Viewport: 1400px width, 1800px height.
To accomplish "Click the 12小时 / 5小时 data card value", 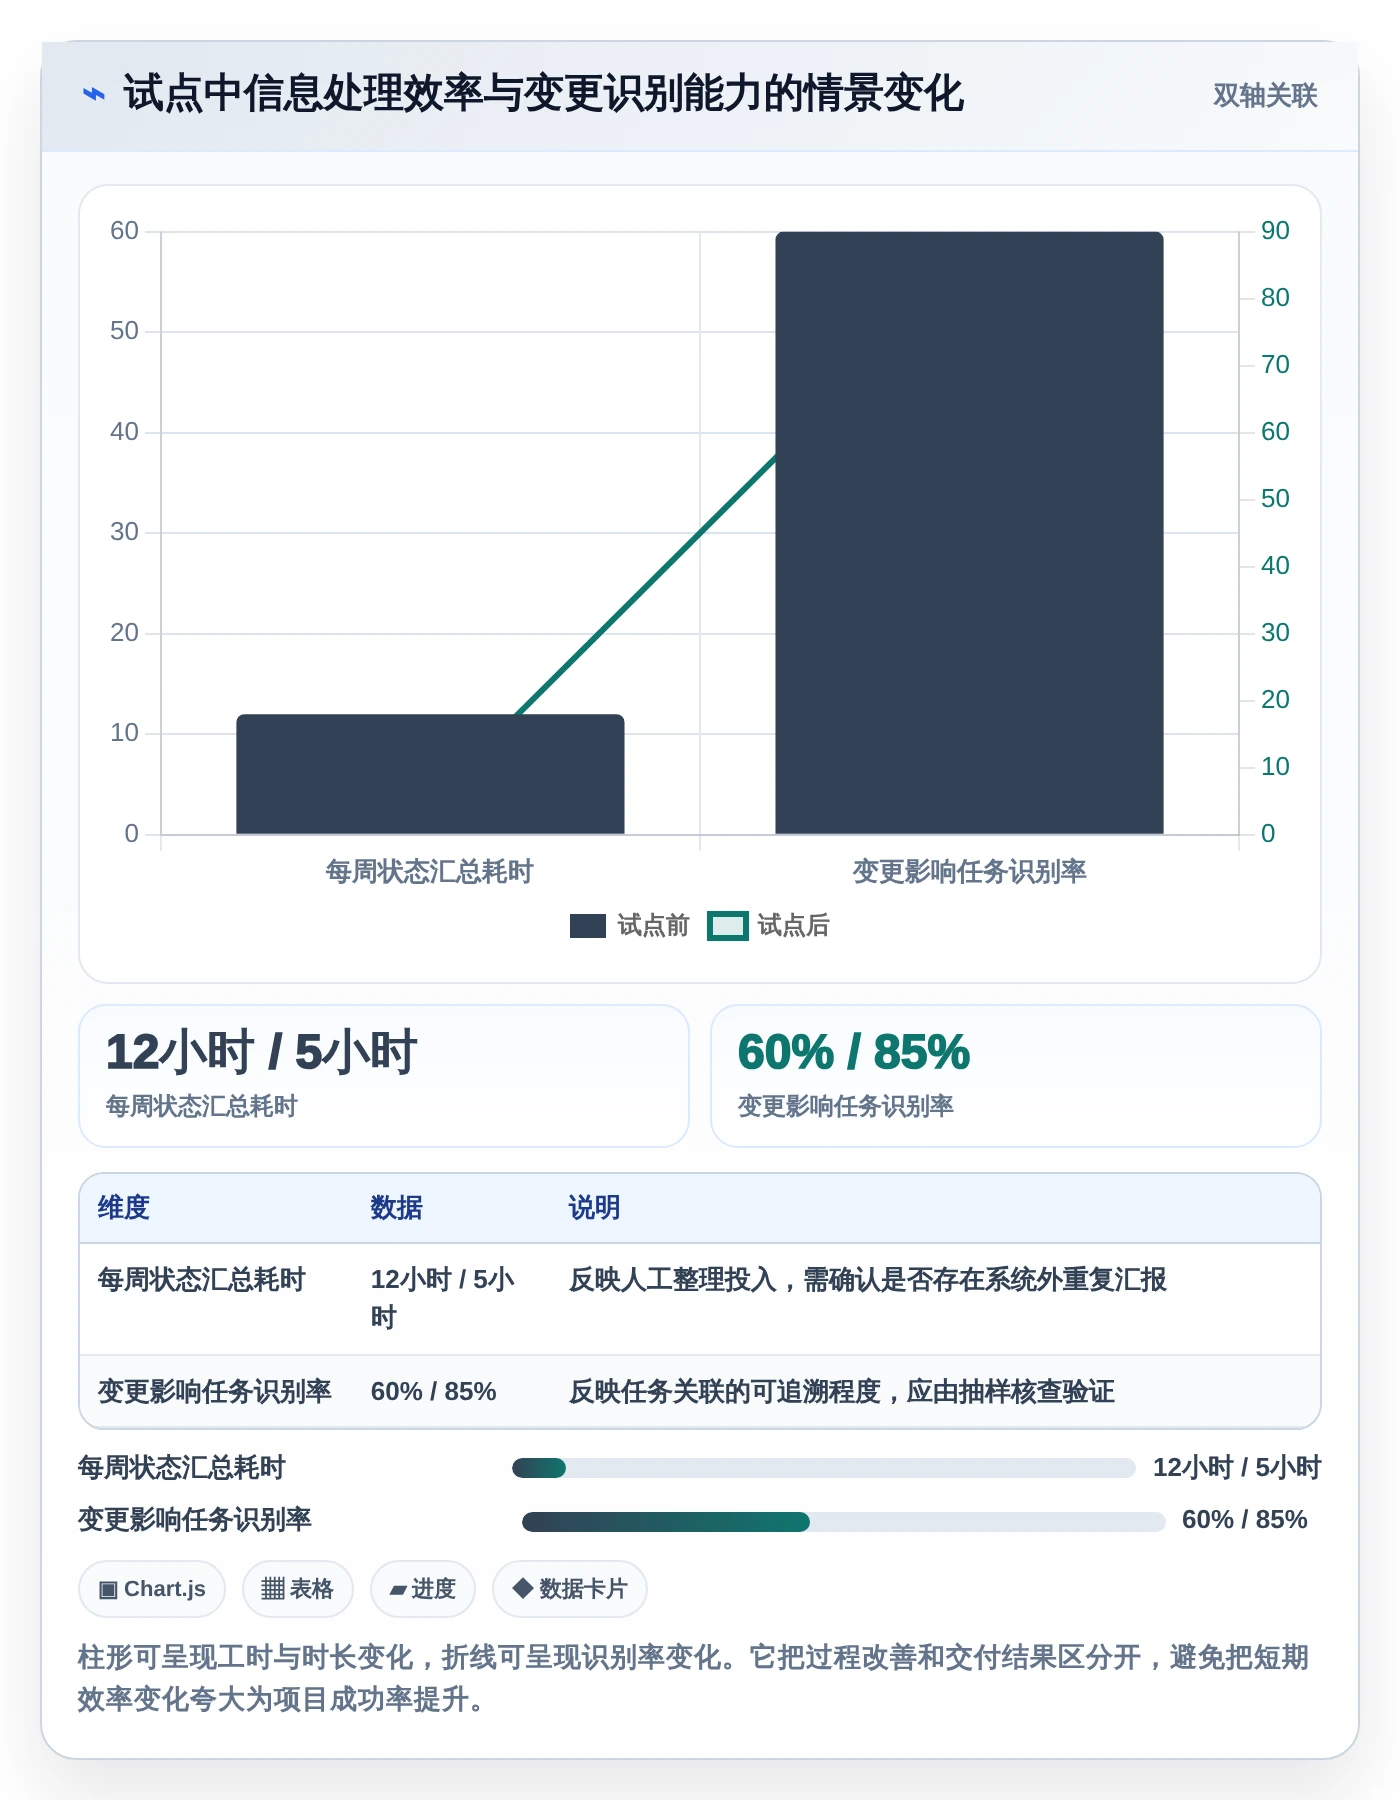I will (x=261, y=1052).
